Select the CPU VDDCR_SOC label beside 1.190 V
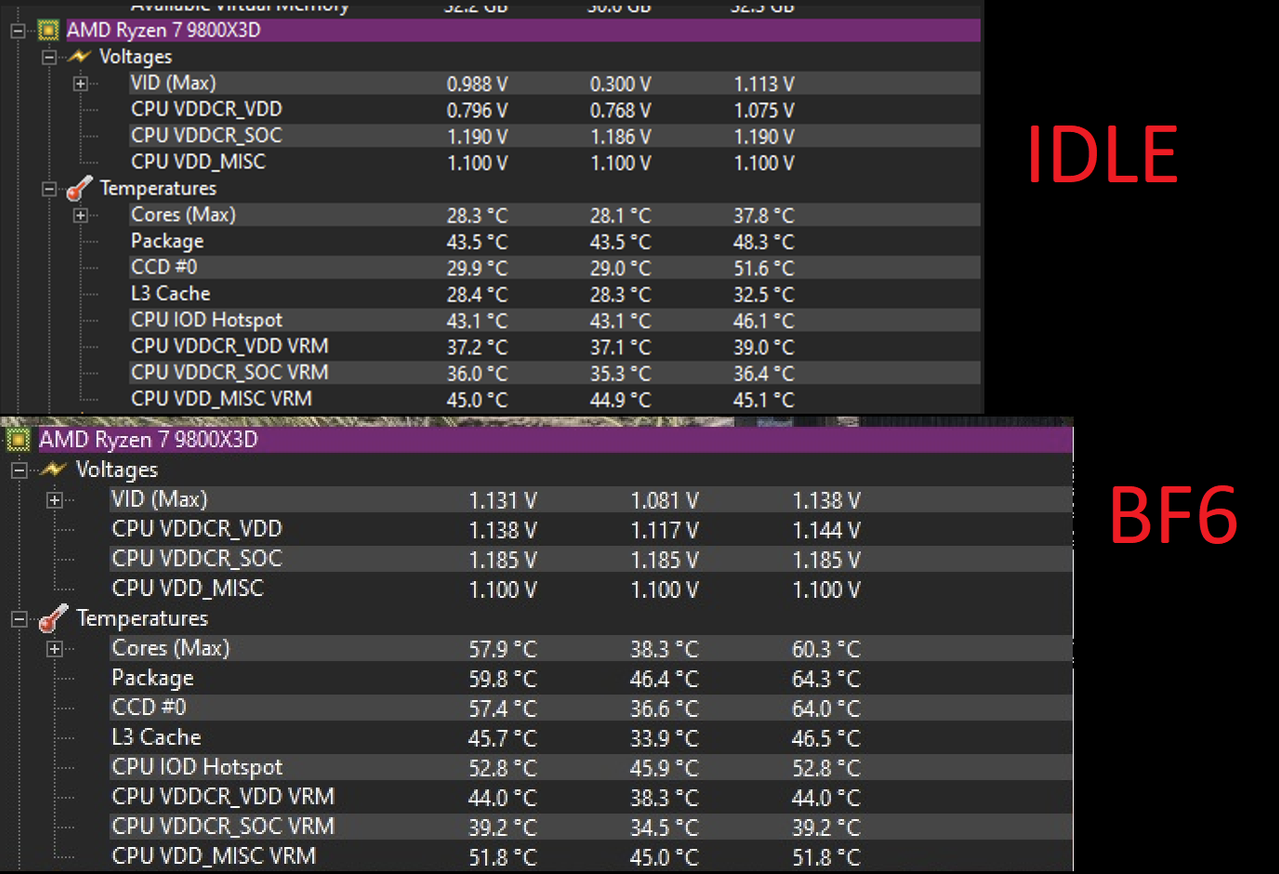1279x874 pixels. point(206,135)
